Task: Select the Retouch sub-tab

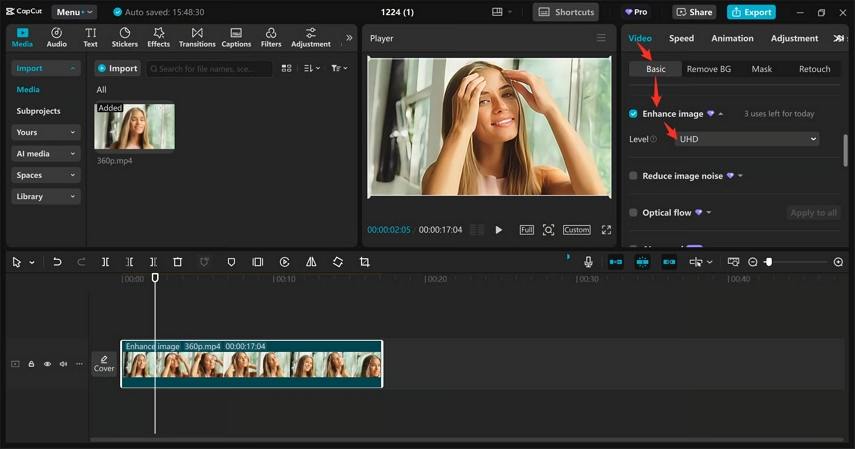Action: [815, 69]
